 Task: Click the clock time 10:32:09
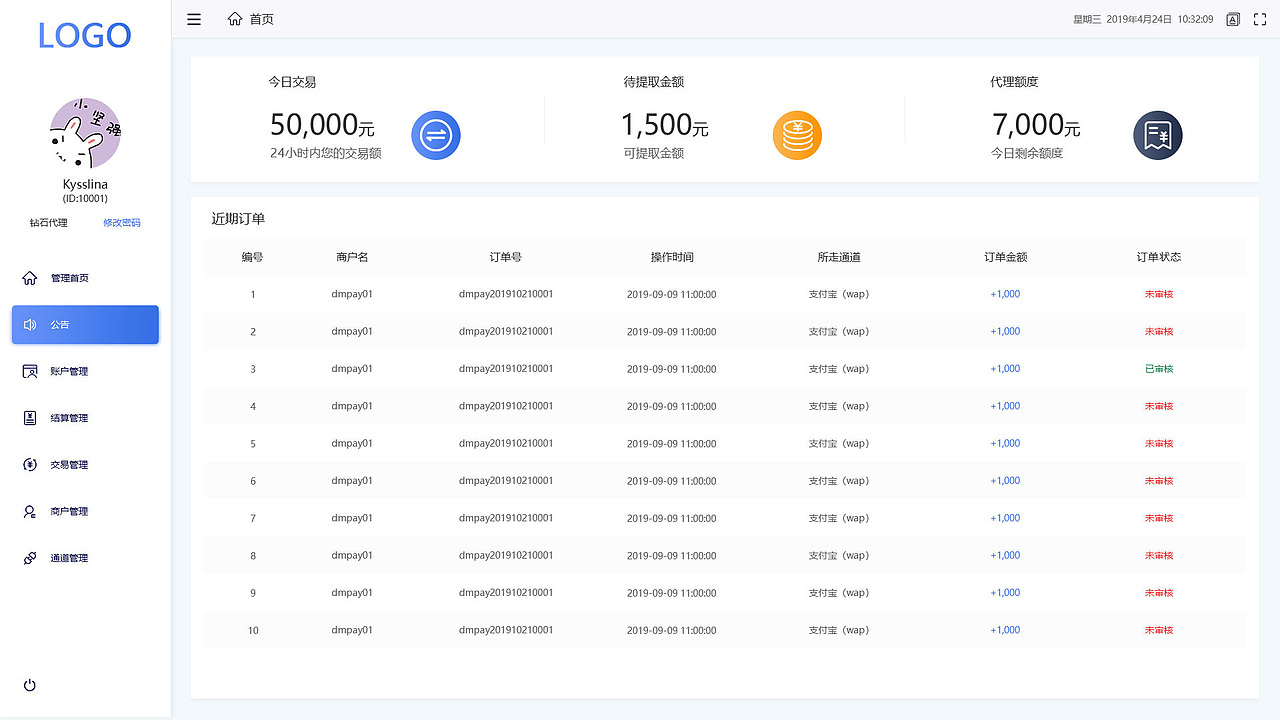1195,19
